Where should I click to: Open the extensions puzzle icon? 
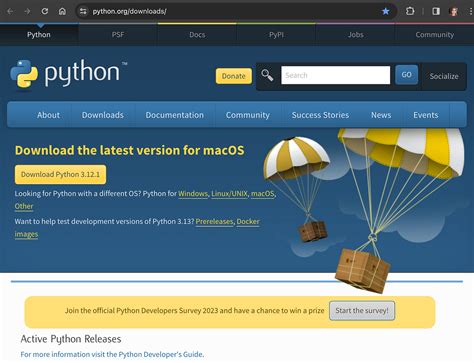410,11
